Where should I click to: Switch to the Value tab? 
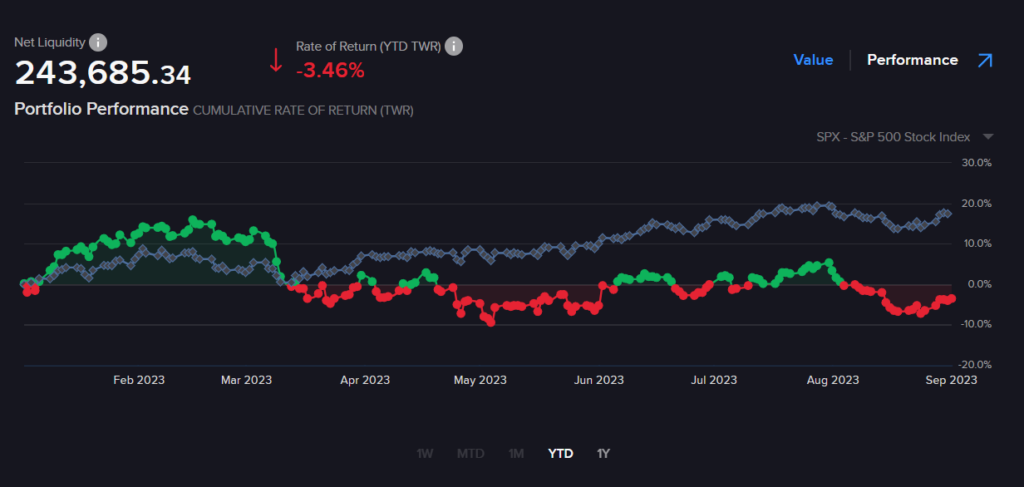point(813,60)
